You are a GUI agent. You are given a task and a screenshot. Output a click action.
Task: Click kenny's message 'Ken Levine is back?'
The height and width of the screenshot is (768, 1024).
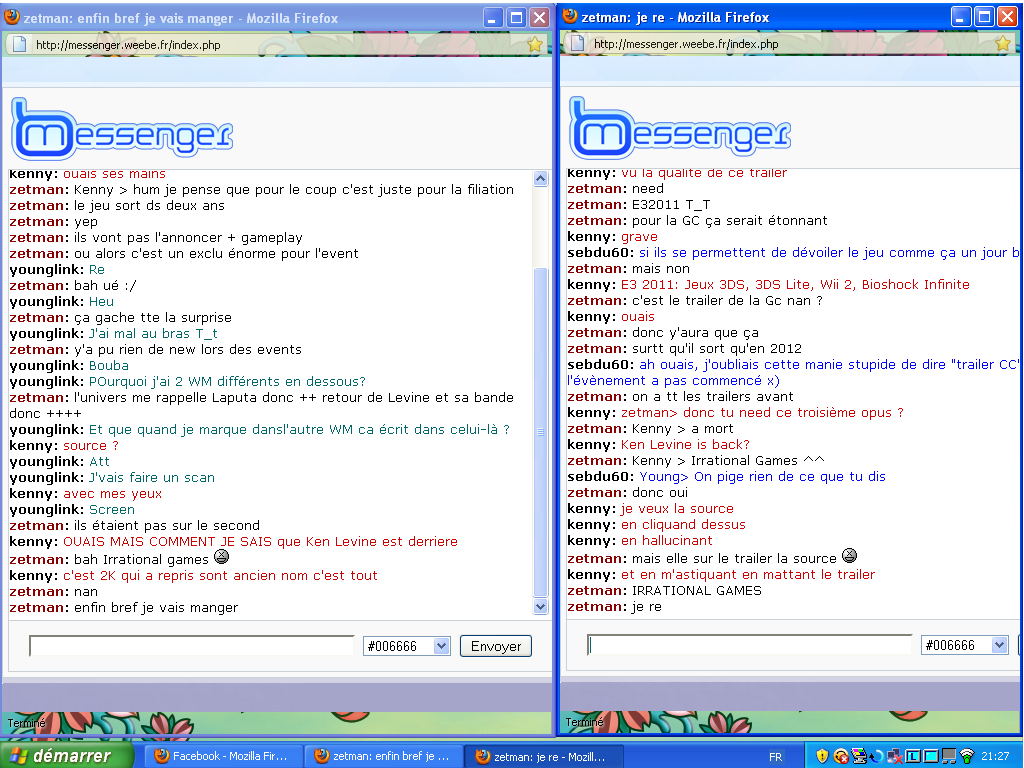click(685, 444)
